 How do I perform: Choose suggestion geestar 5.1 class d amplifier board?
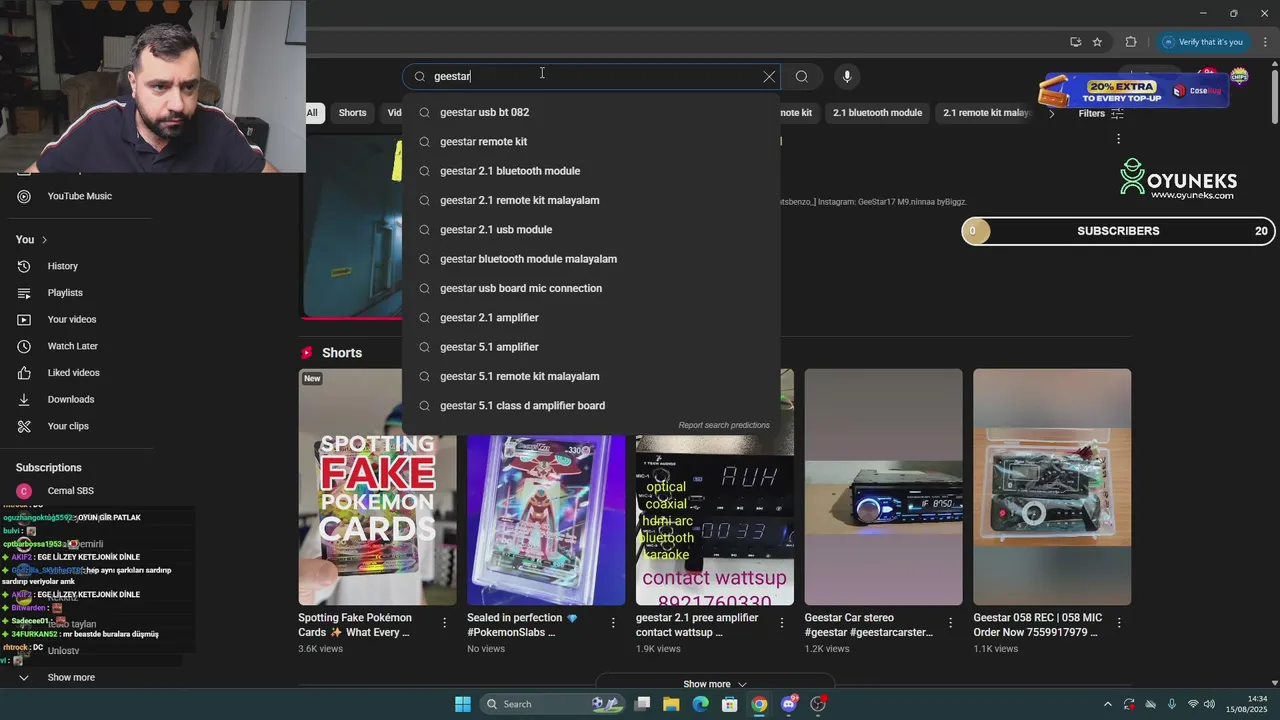590,406
